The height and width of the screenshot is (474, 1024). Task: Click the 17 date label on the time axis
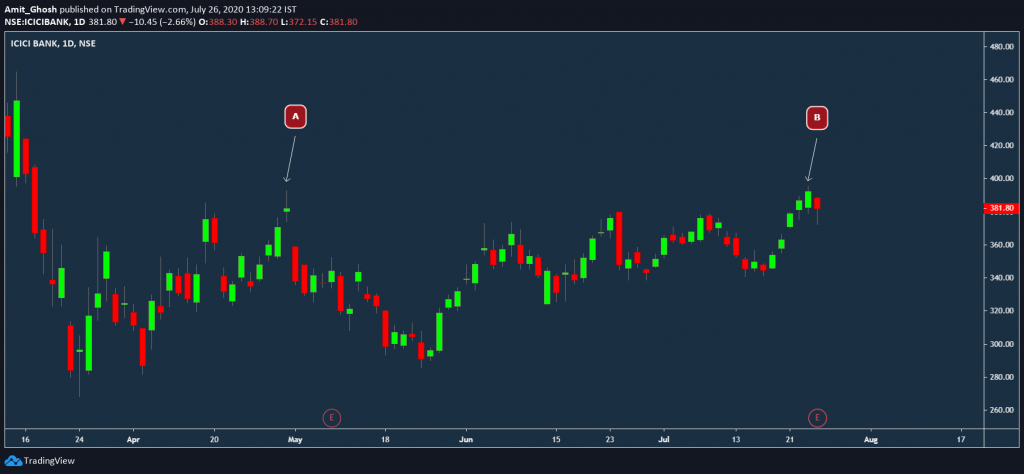pyautogui.click(x=961, y=440)
